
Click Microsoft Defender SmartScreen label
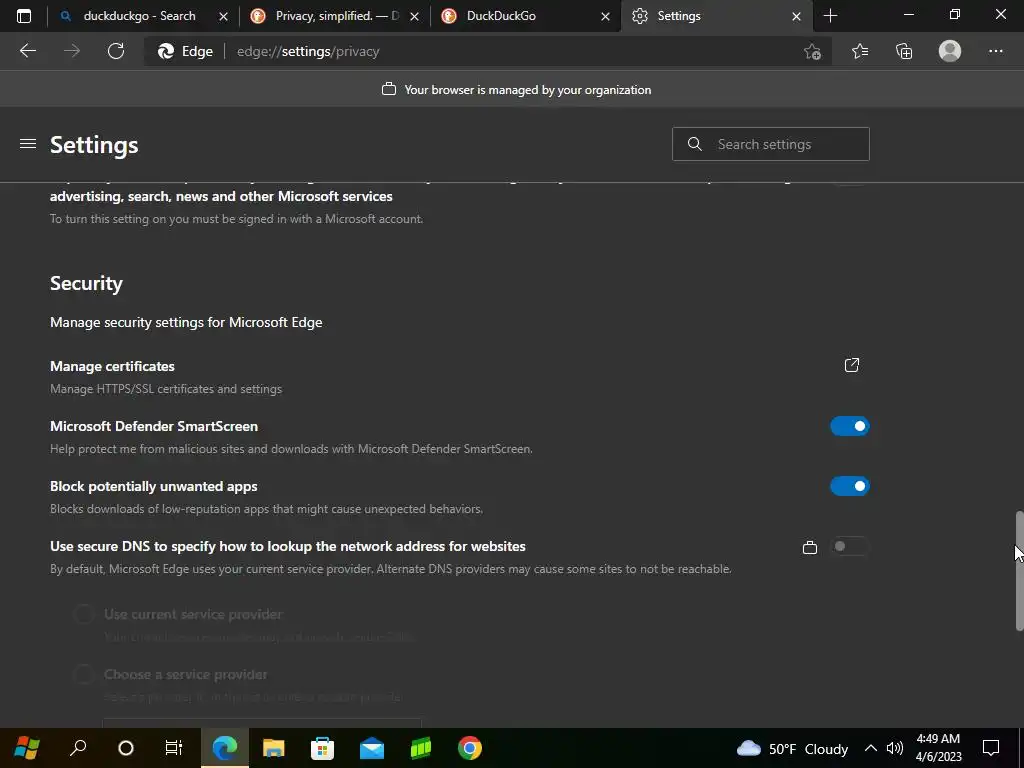pyautogui.click(x=154, y=426)
